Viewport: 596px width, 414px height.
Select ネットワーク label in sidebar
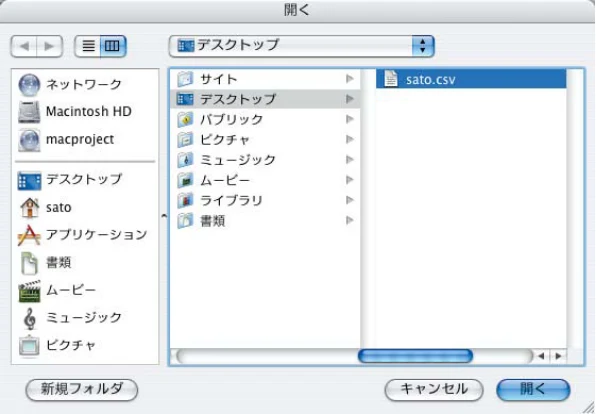tap(84, 84)
